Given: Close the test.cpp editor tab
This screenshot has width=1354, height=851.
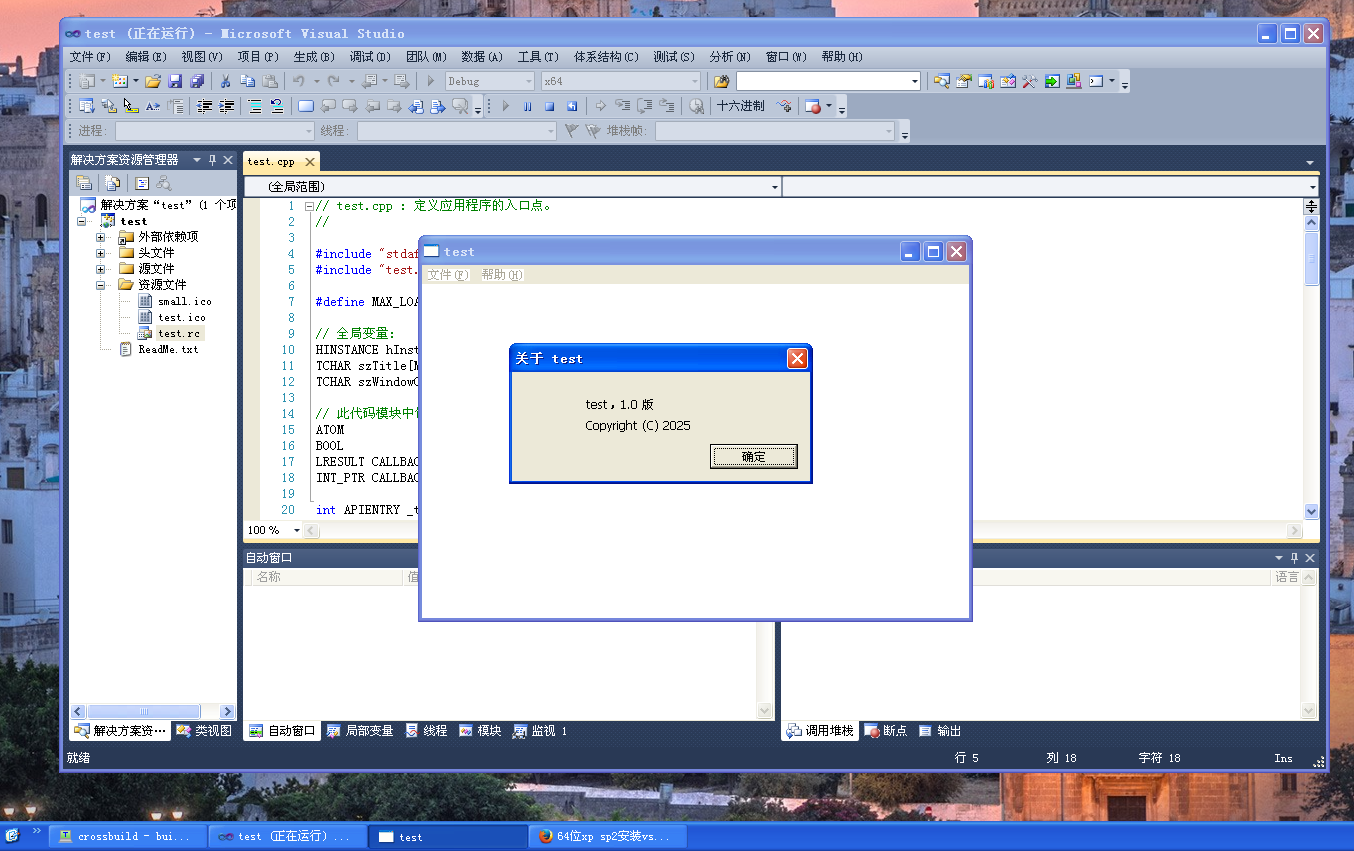Looking at the screenshot, I should click(309, 162).
